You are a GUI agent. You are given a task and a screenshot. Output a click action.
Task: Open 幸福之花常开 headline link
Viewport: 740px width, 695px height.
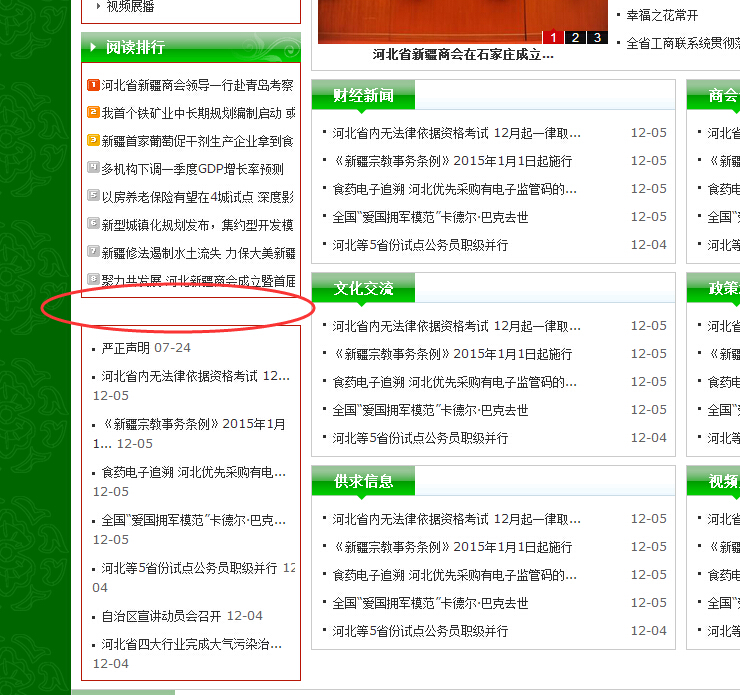coord(662,16)
